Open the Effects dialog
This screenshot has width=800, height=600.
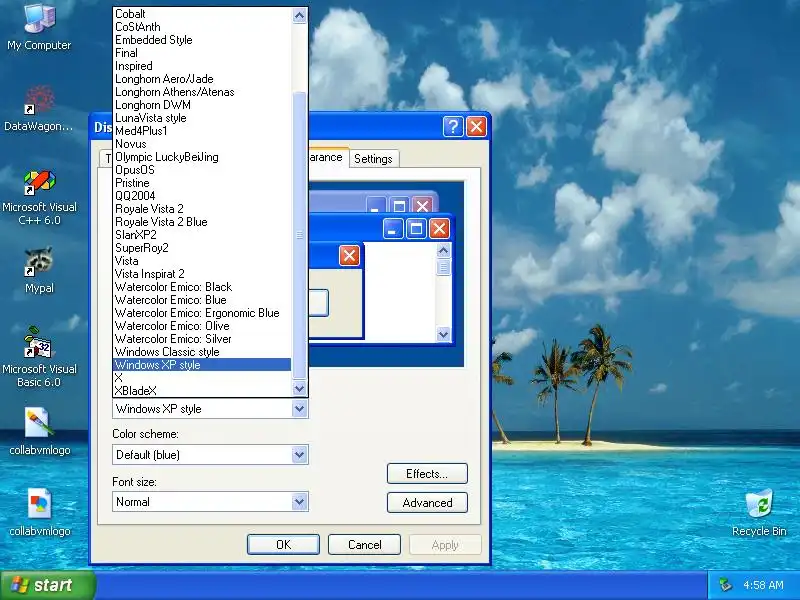coord(427,473)
